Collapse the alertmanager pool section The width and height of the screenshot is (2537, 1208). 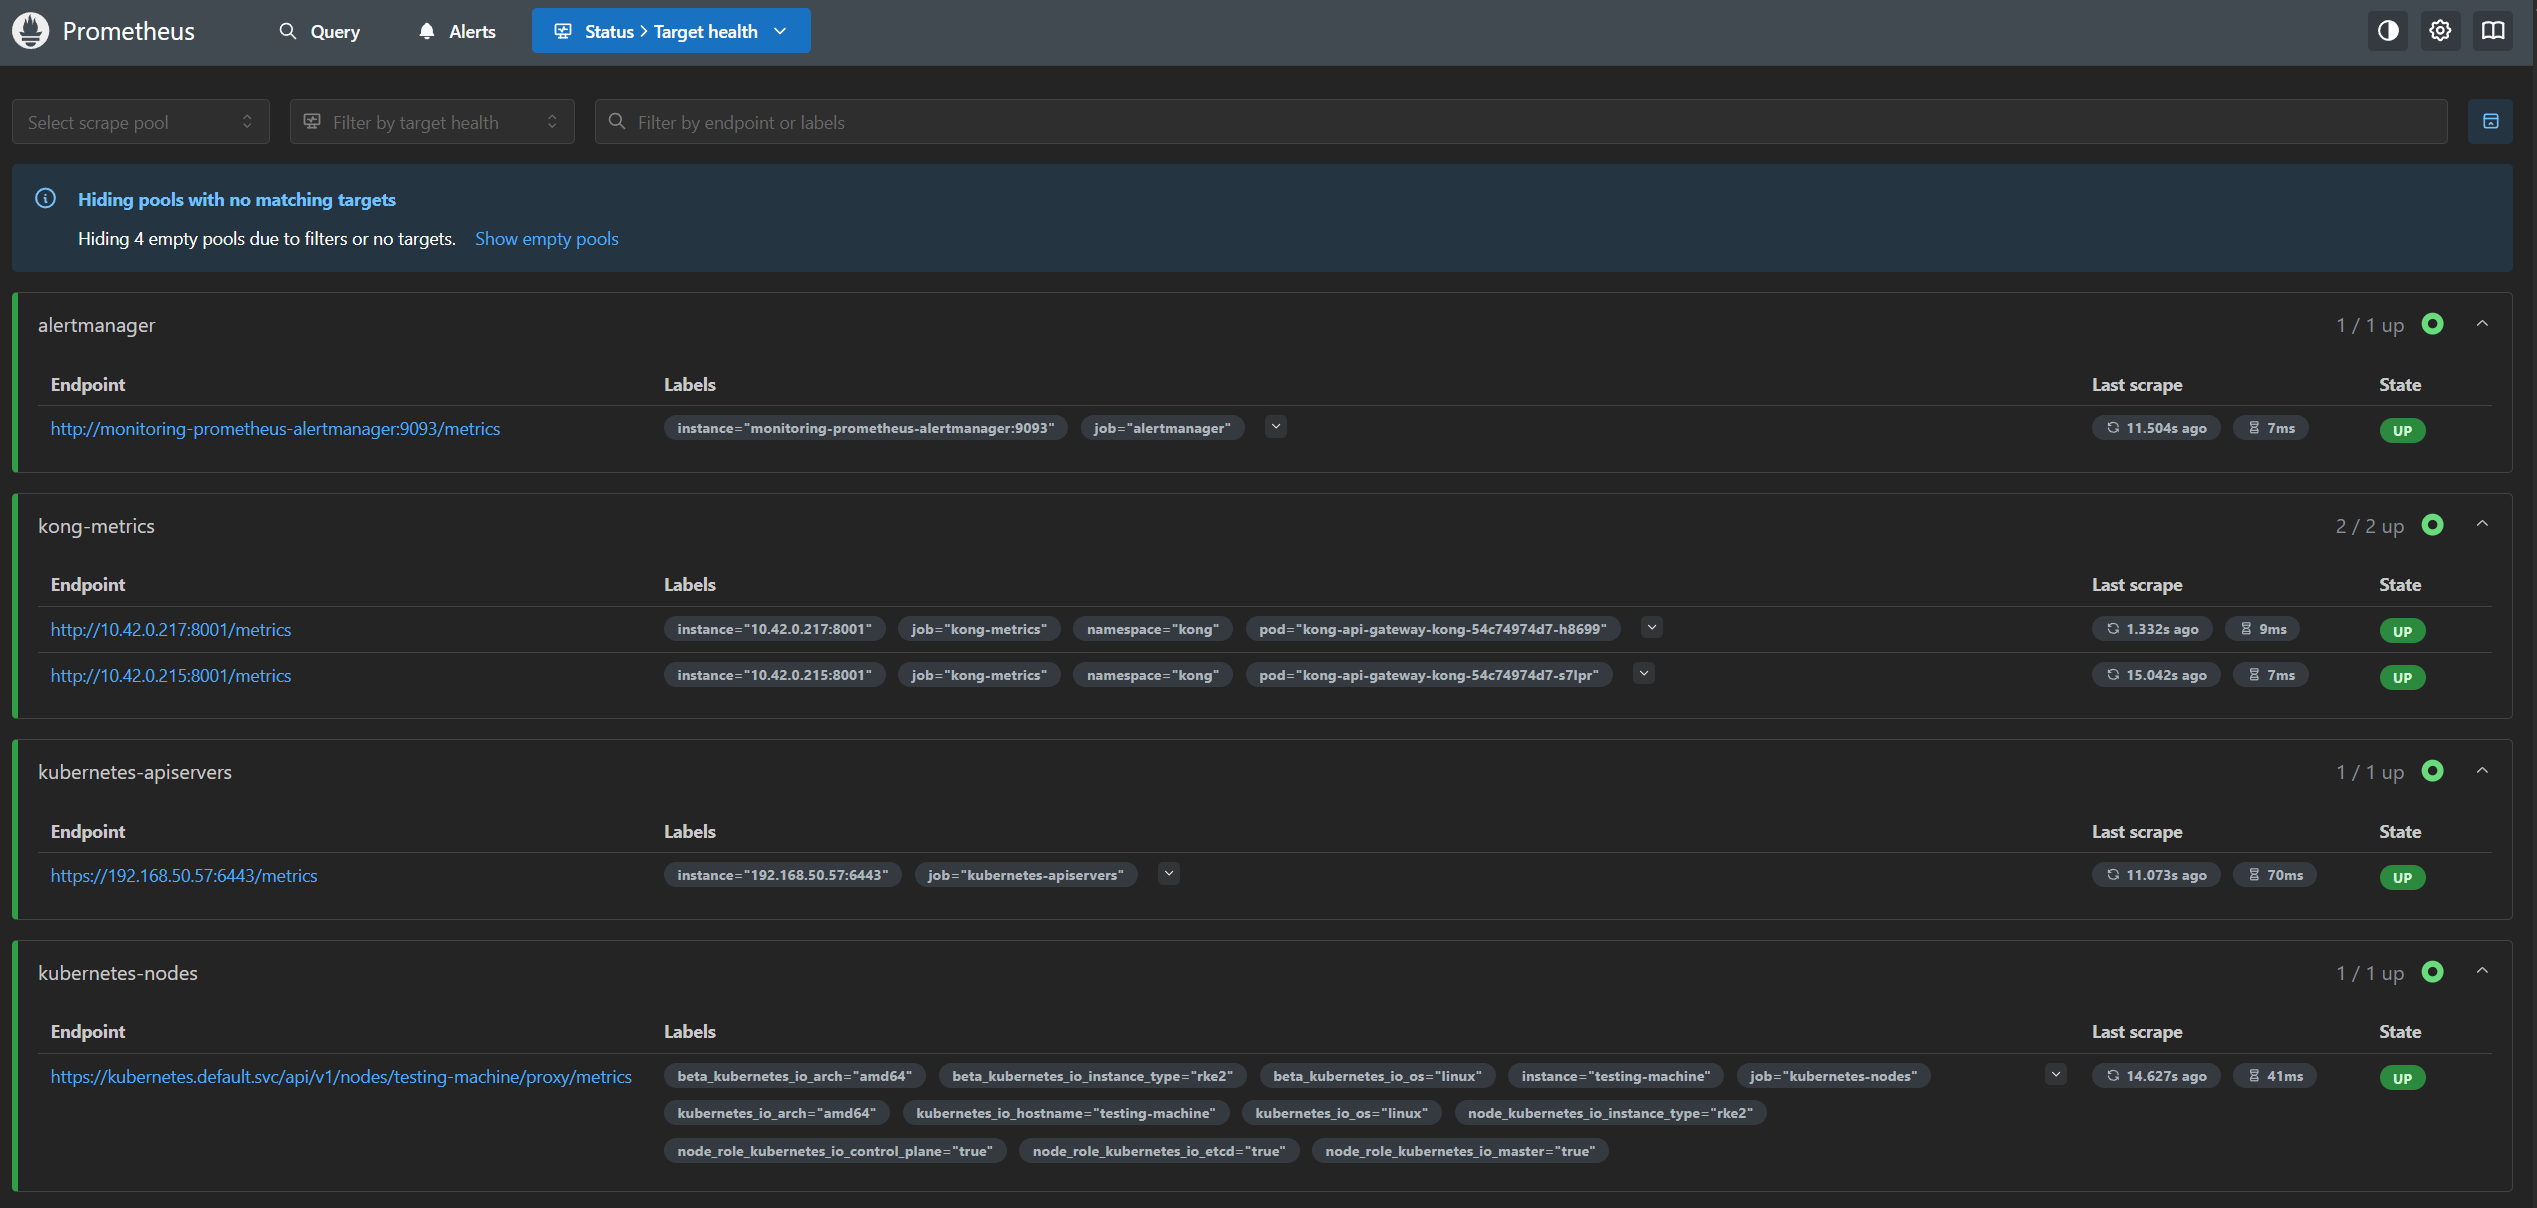pos(2482,324)
